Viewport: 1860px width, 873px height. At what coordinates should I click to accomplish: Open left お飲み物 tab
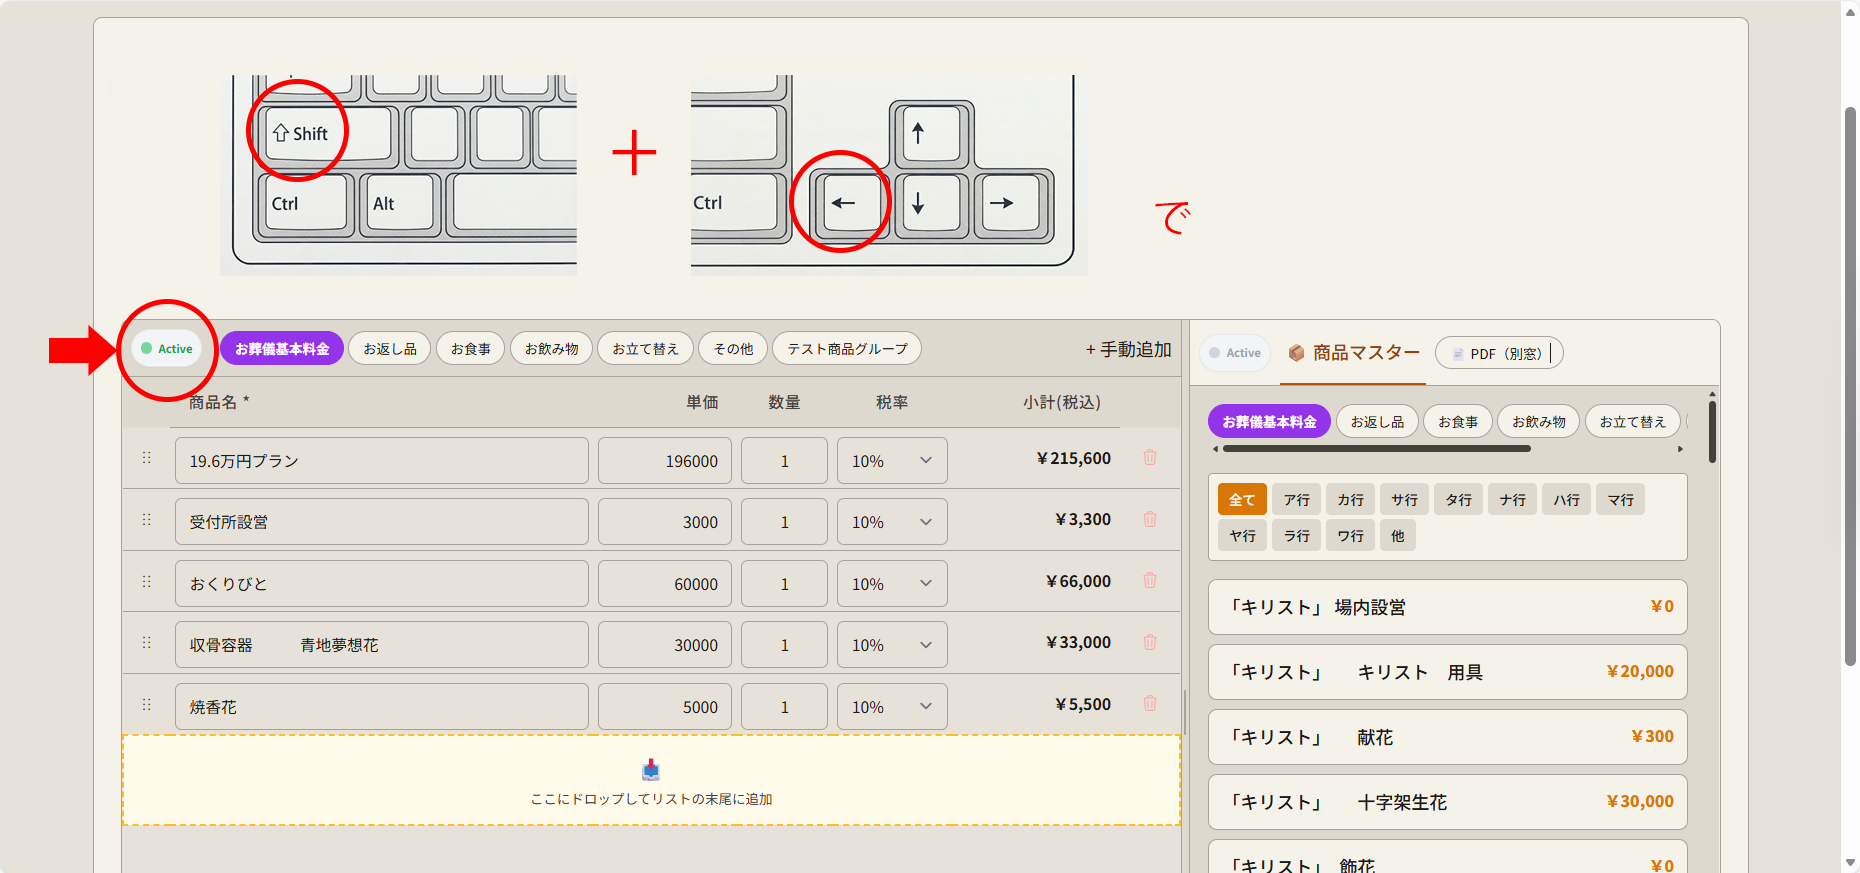pyautogui.click(x=551, y=349)
